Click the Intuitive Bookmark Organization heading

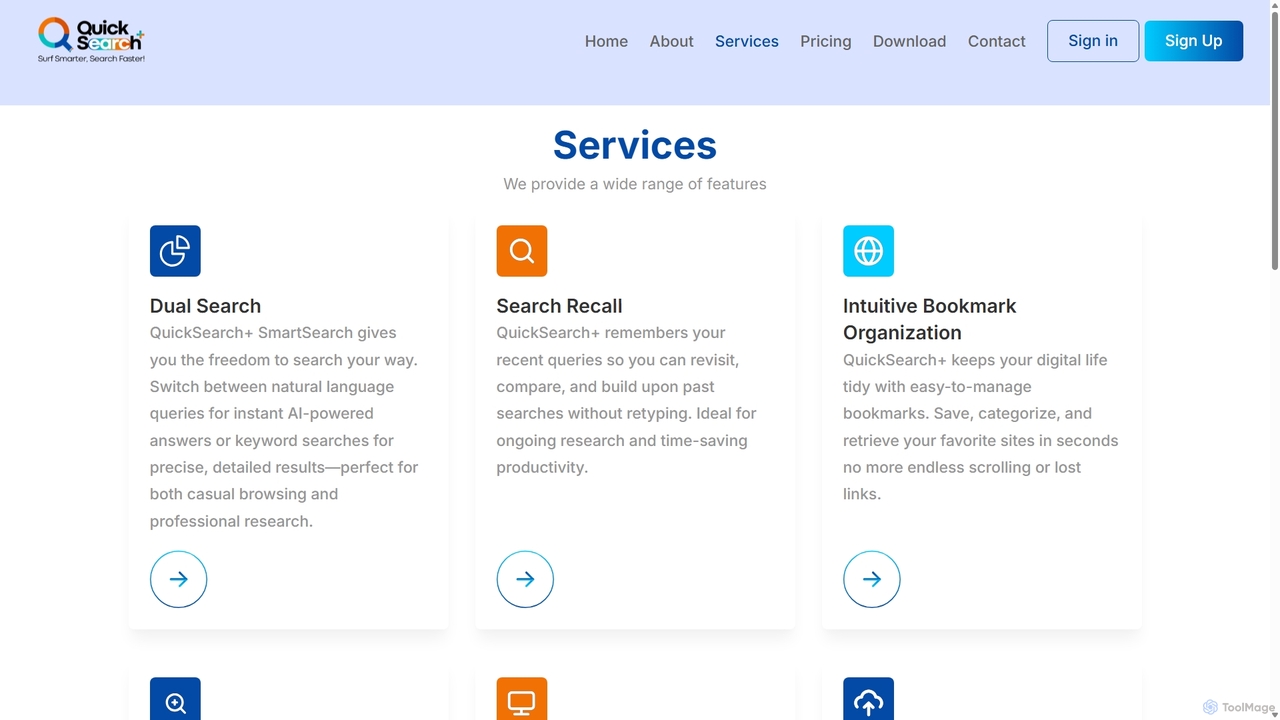[x=930, y=319]
